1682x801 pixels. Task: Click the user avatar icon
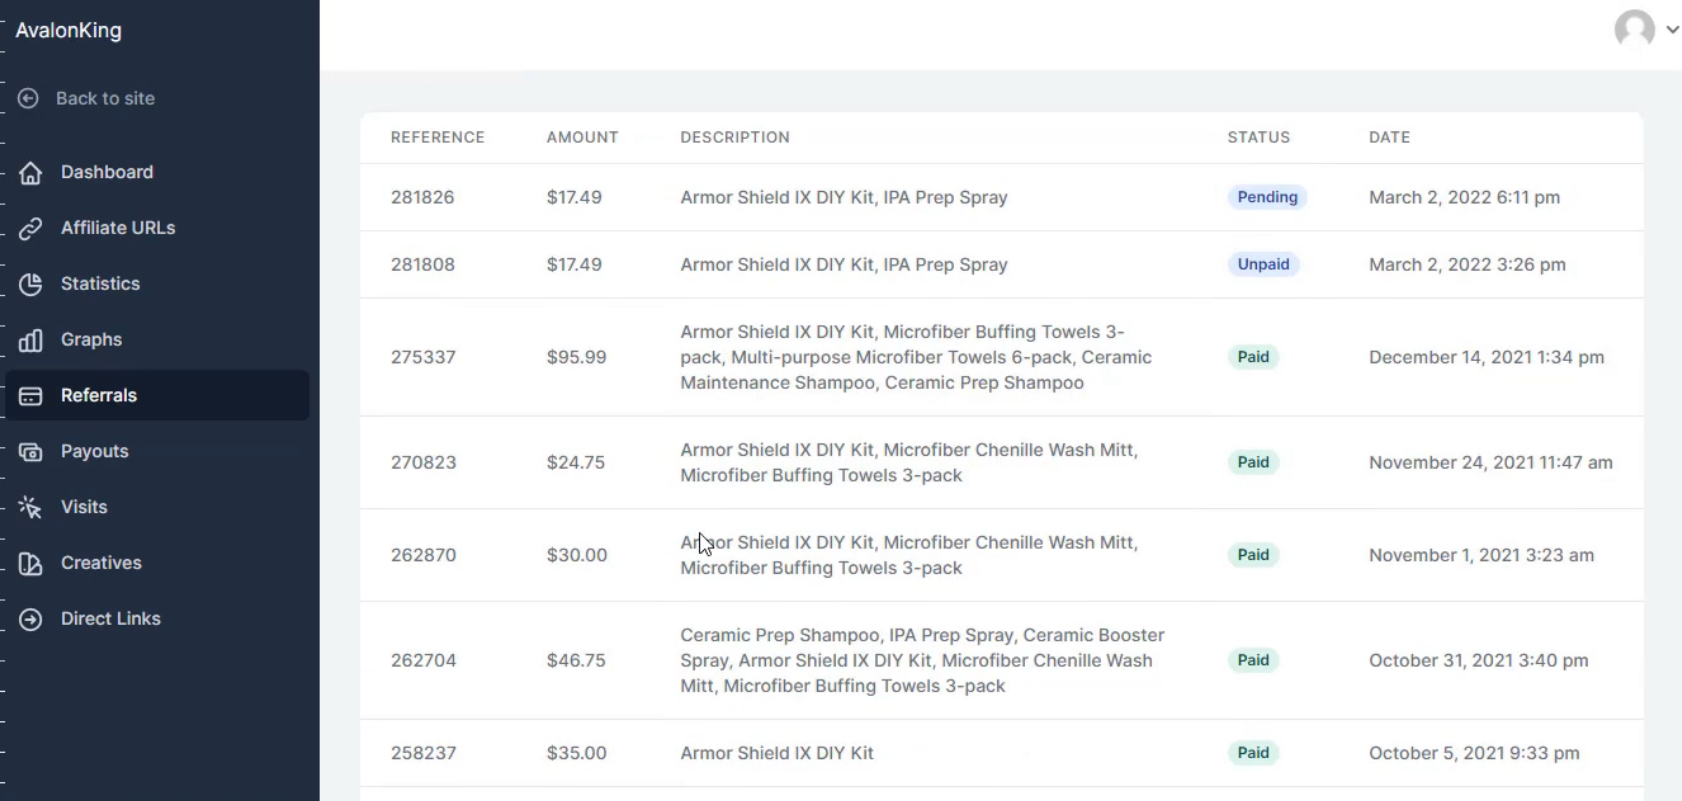[x=1634, y=29]
